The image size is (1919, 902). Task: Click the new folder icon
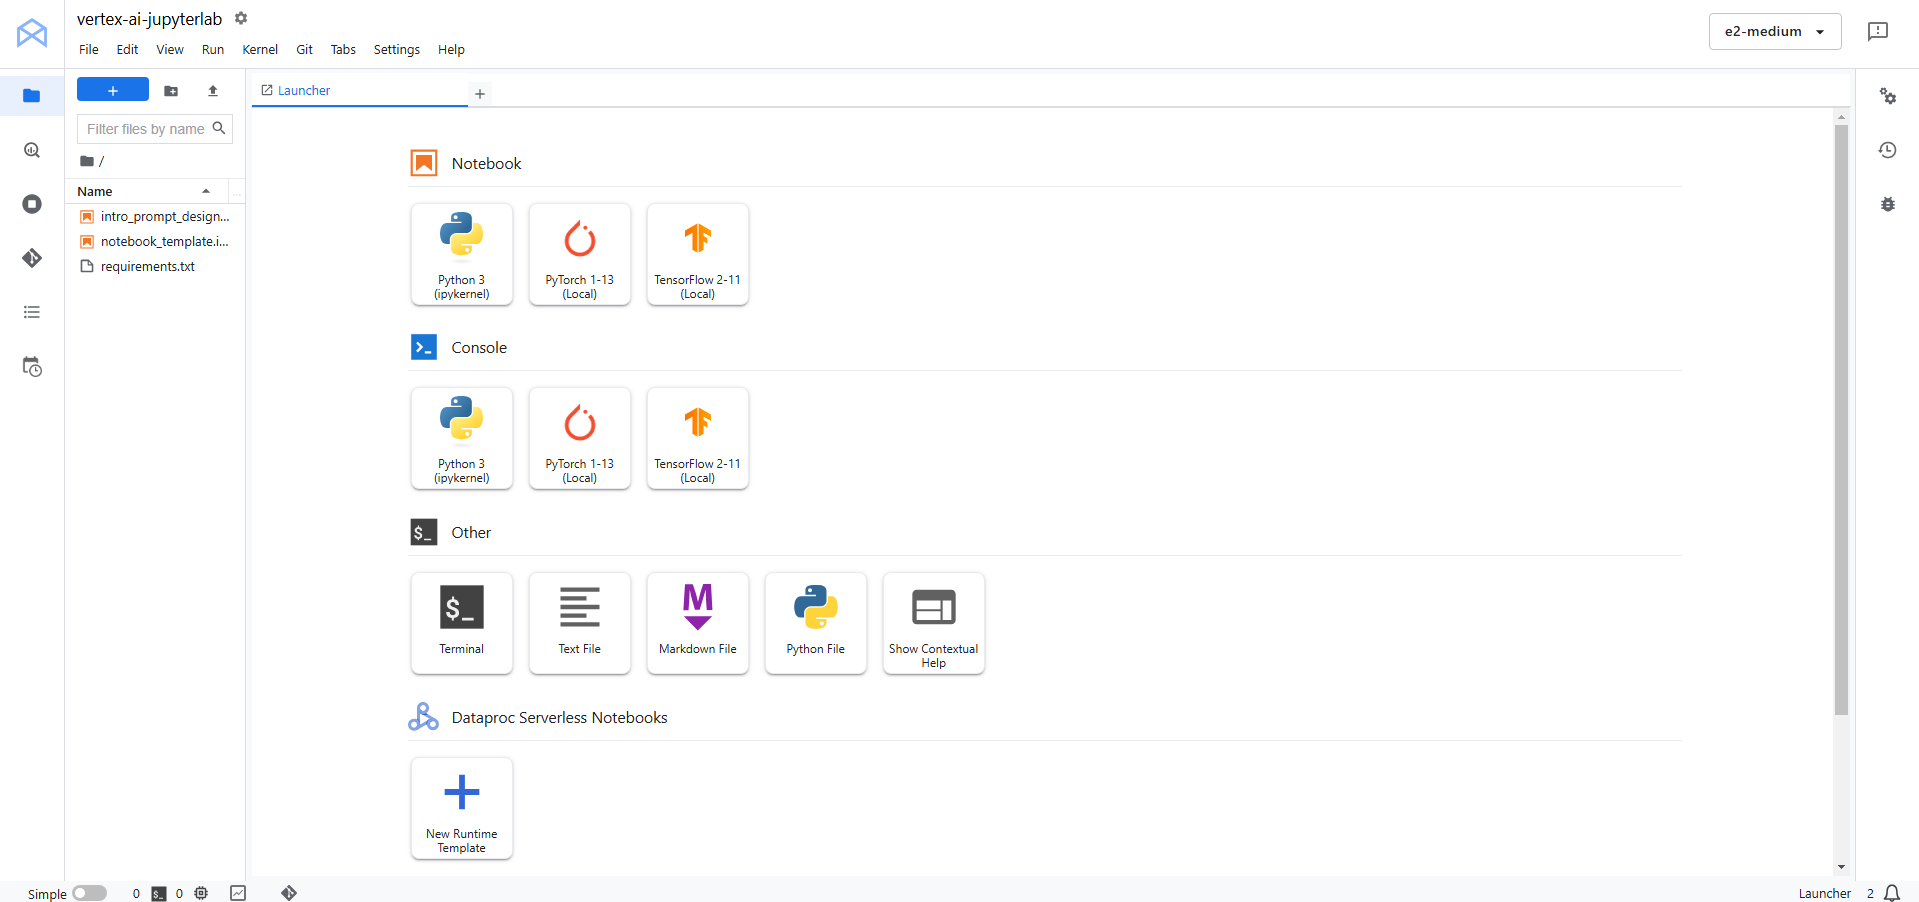[x=171, y=91]
